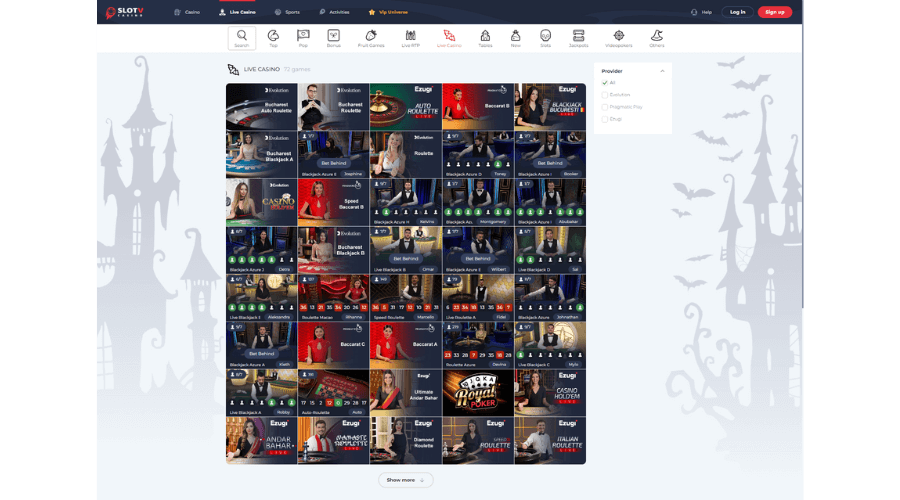
Task: Open Roulette Azure table thumbnail
Action: click(x=478, y=345)
